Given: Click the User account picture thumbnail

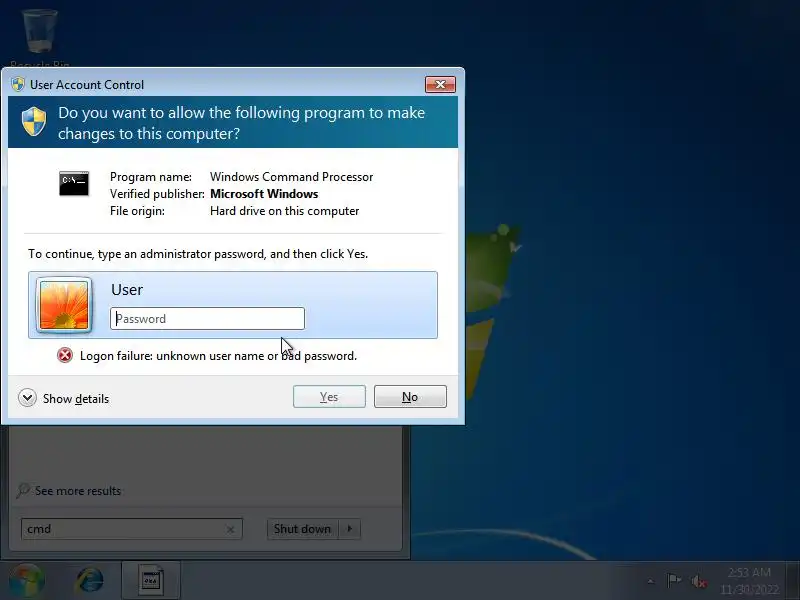Looking at the screenshot, I should click(x=64, y=305).
